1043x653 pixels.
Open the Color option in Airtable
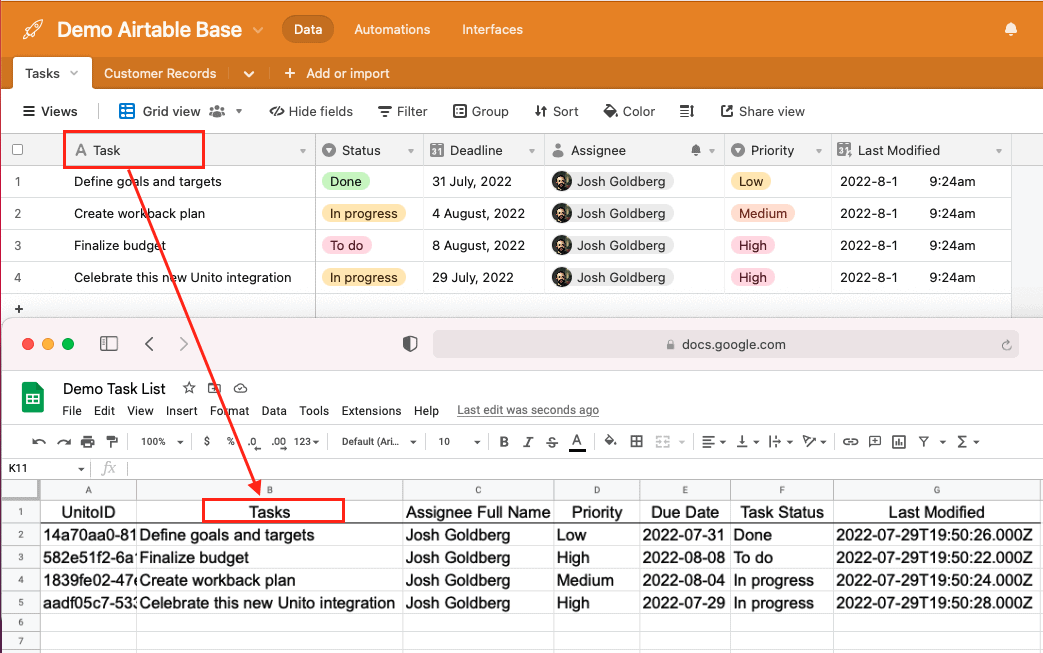click(x=629, y=111)
